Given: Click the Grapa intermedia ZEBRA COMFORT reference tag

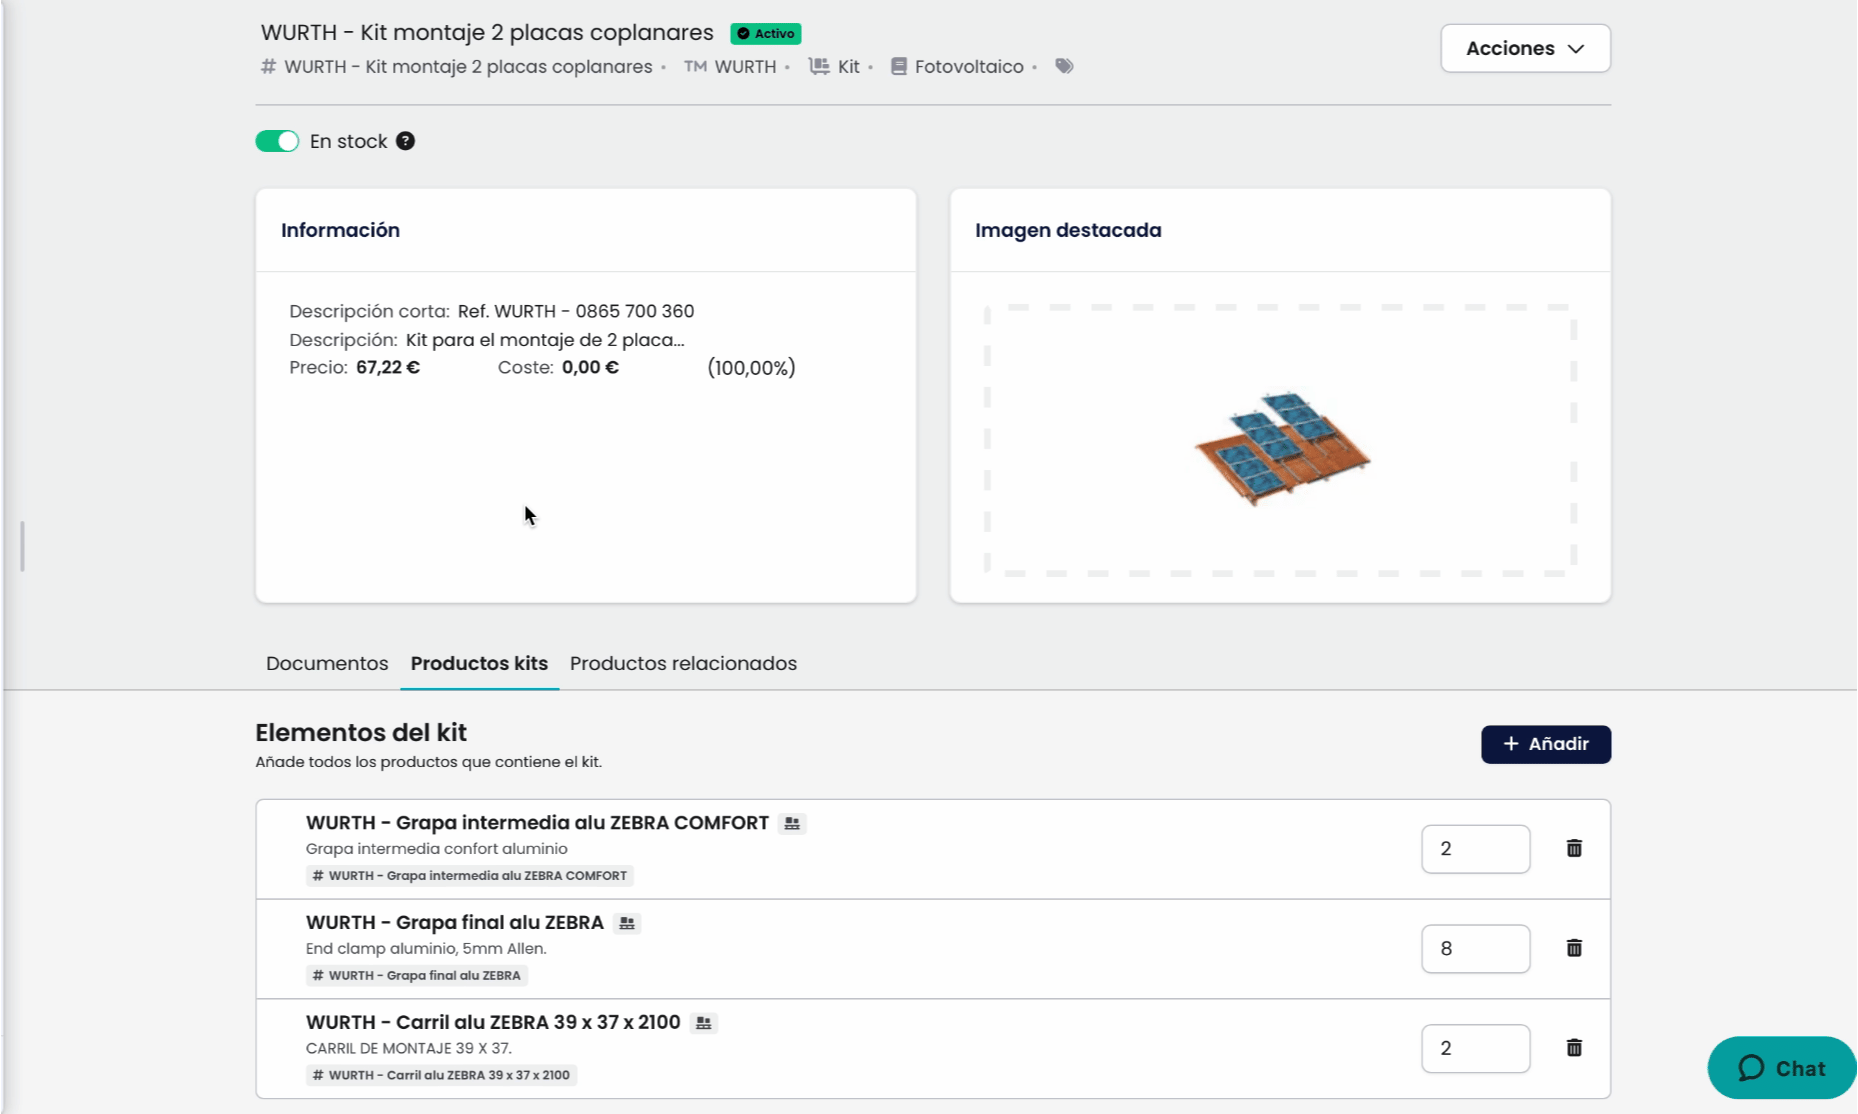Looking at the screenshot, I should [470, 875].
